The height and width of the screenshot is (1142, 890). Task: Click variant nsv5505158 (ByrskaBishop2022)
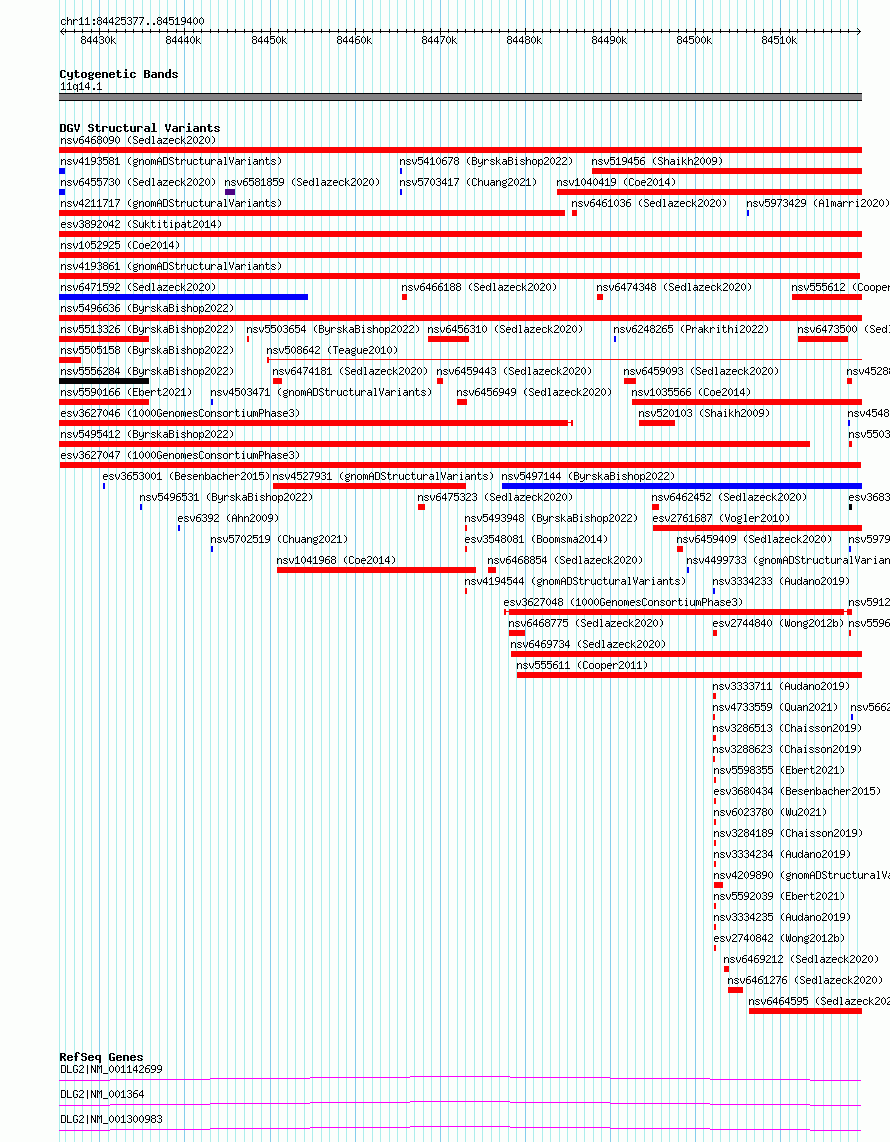click(x=147, y=351)
